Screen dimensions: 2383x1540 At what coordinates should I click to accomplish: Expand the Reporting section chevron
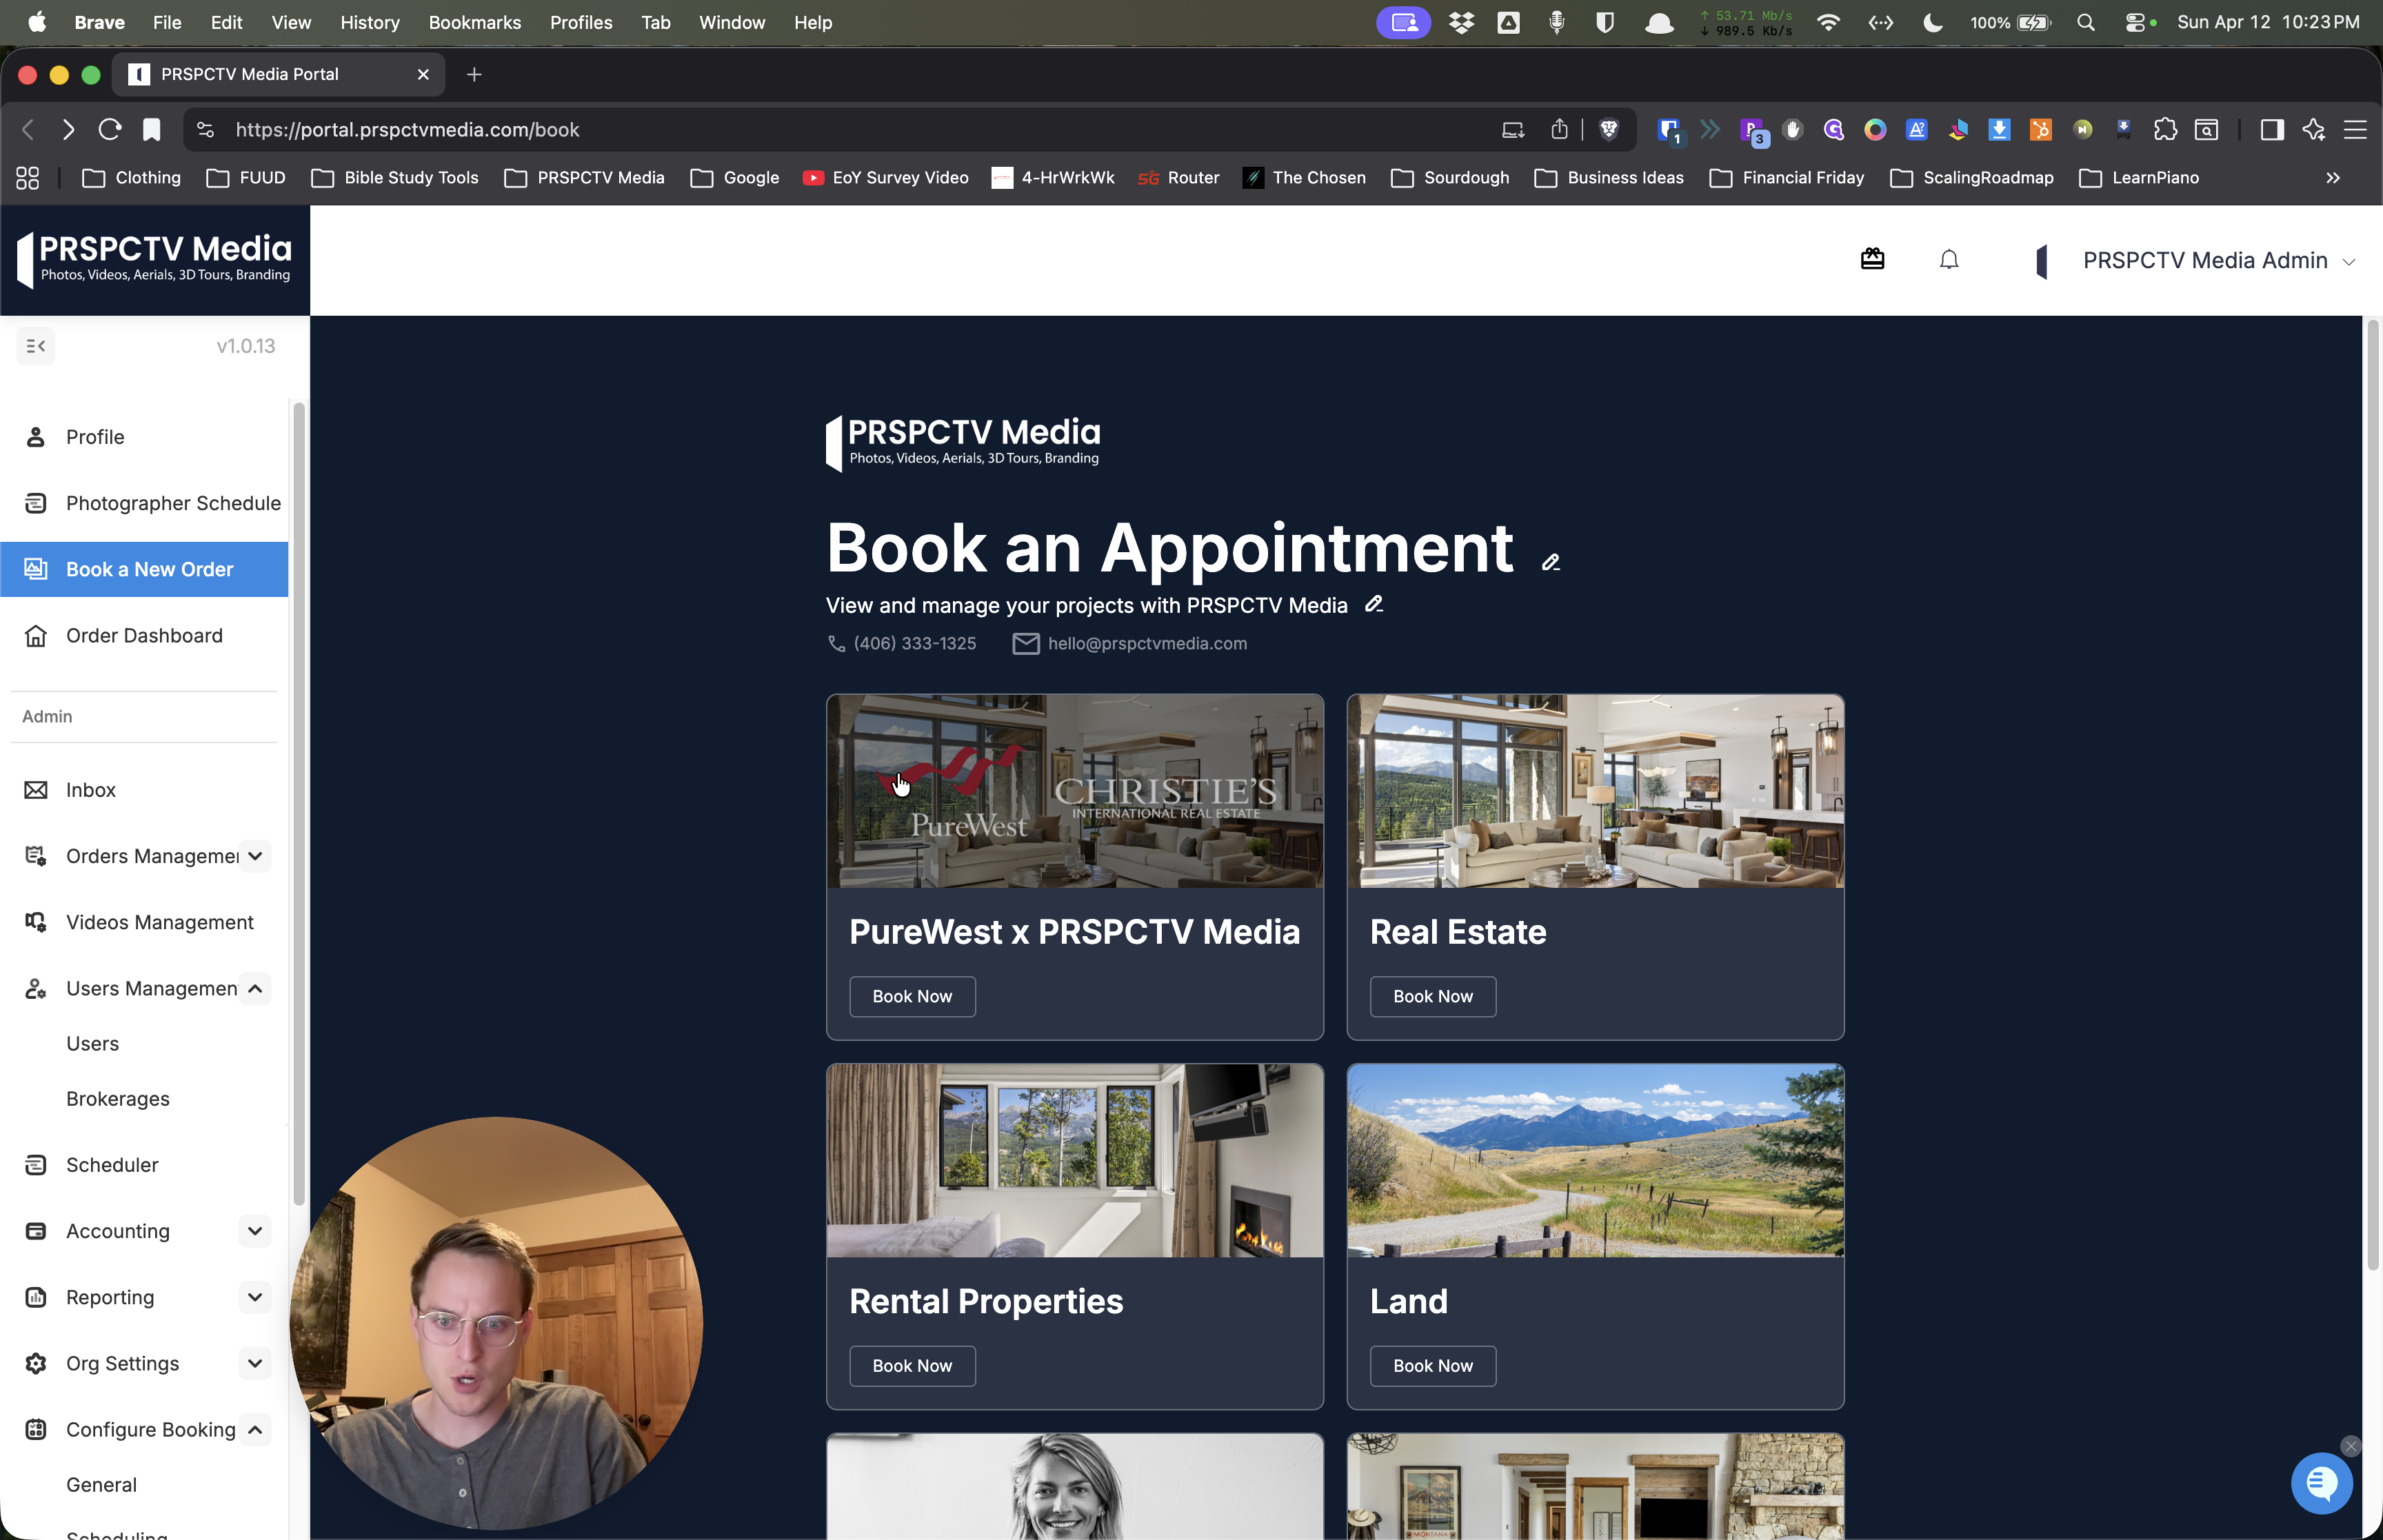pos(255,1297)
